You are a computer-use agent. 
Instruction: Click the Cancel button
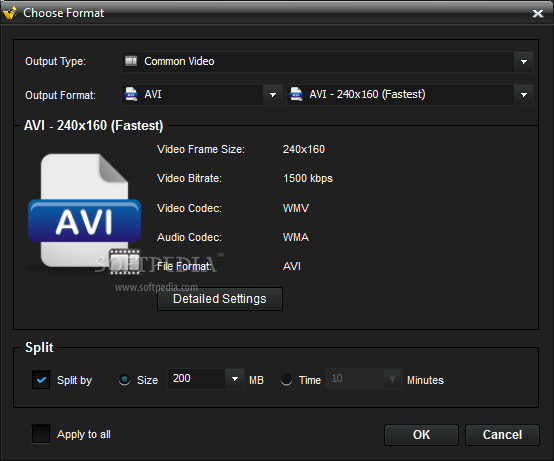click(x=502, y=435)
